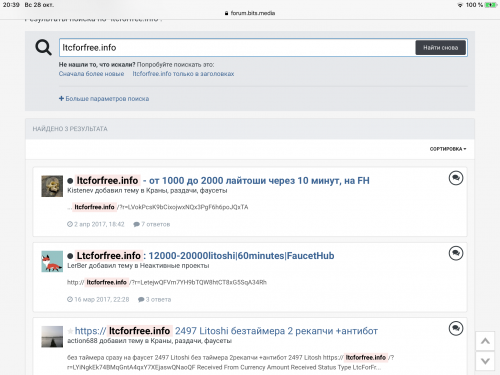This screenshot has height=375, width=500.
Task: Click the 'LerBer' author name
Action: pos(77,266)
